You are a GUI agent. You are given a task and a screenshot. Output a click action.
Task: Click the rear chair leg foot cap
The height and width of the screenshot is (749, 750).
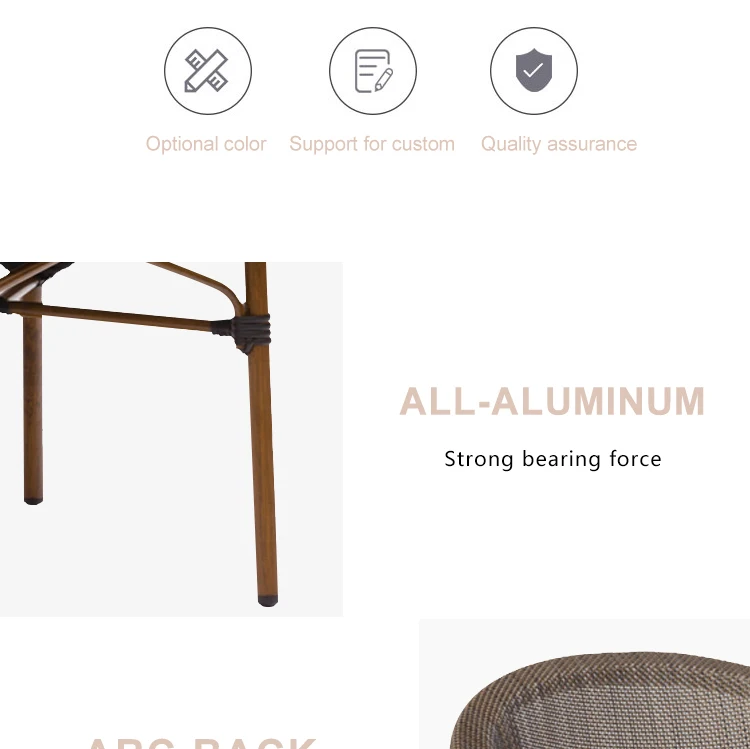(33, 501)
